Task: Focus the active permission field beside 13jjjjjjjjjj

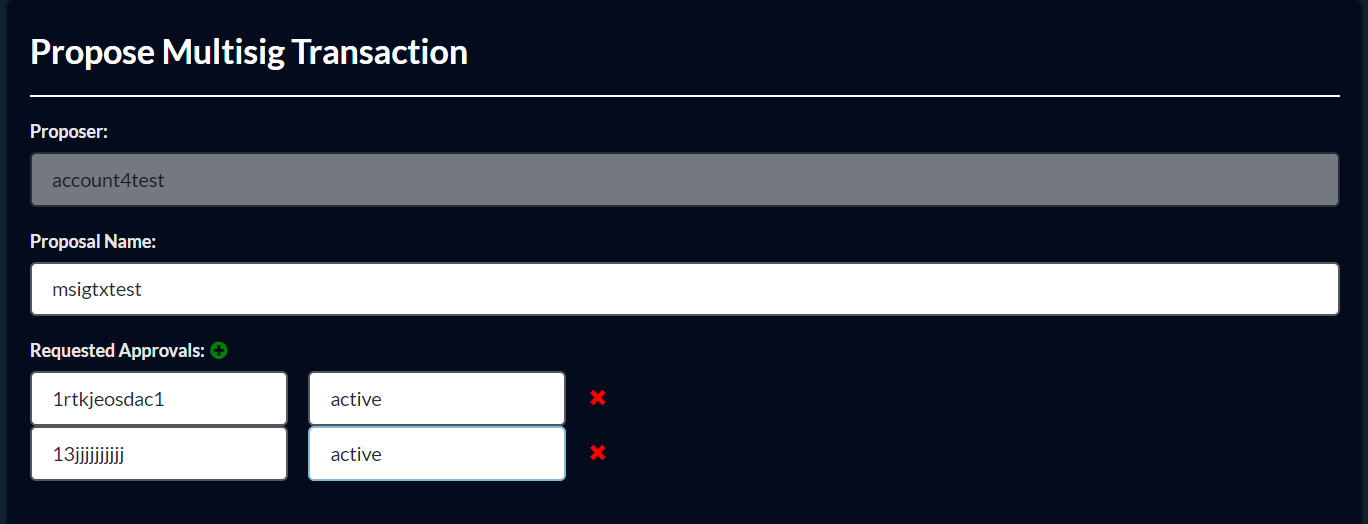Action: (437, 454)
